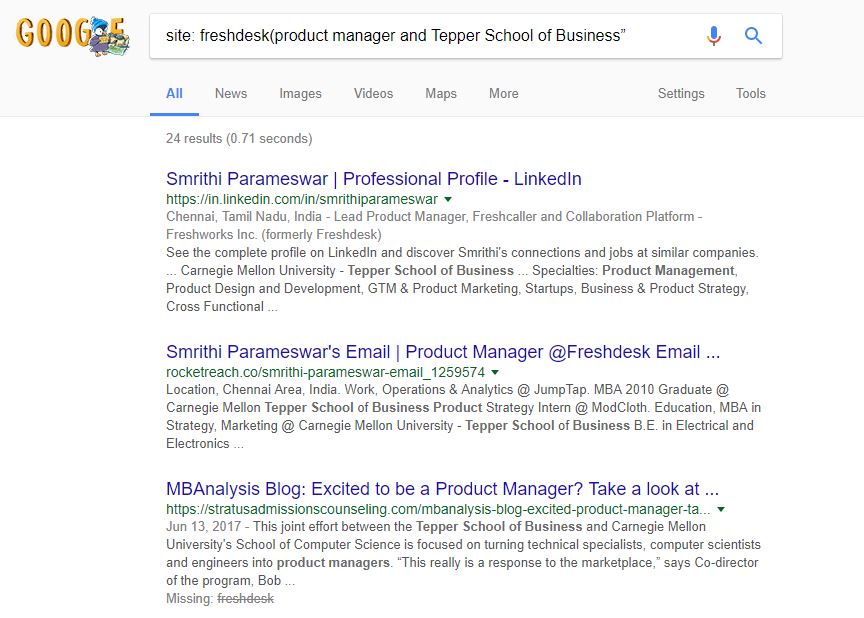The image size is (864, 618).
Task: Click the Google doodle logo
Action: pyautogui.click(x=73, y=36)
